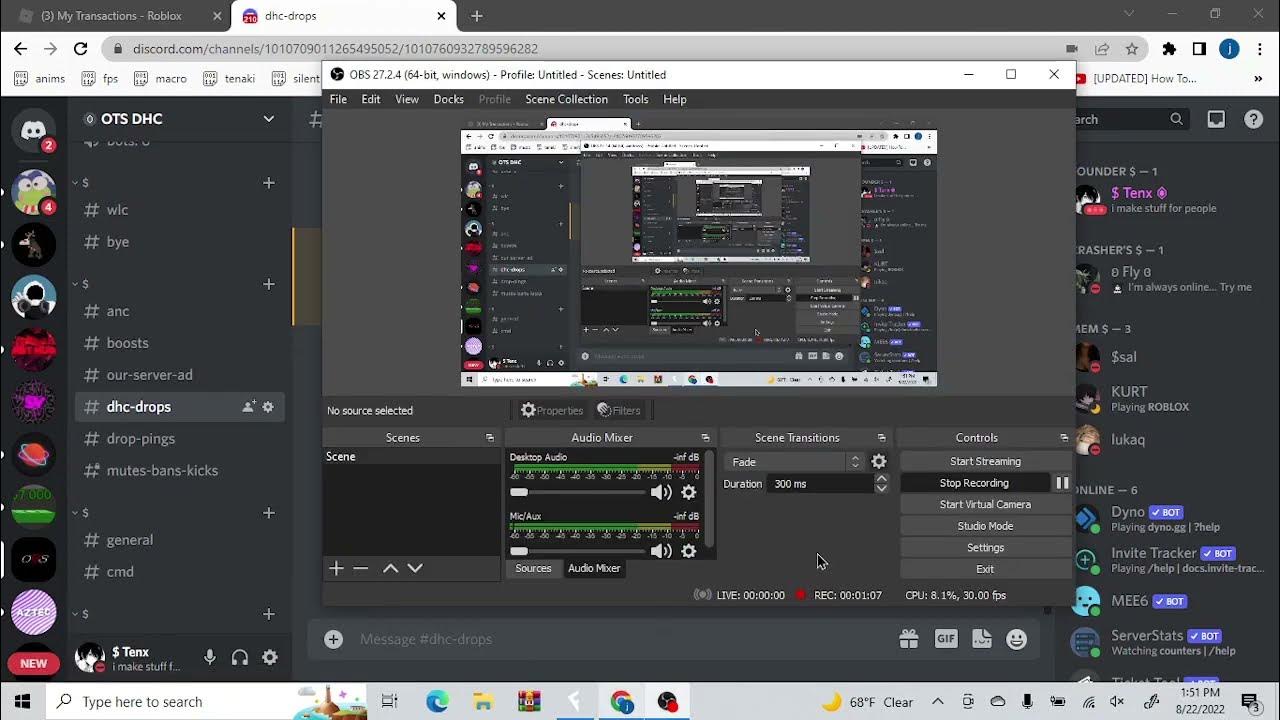1280x720 pixels.
Task: Open the sticker picker in Discord
Action: pyautogui.click(x=981, y=639)
